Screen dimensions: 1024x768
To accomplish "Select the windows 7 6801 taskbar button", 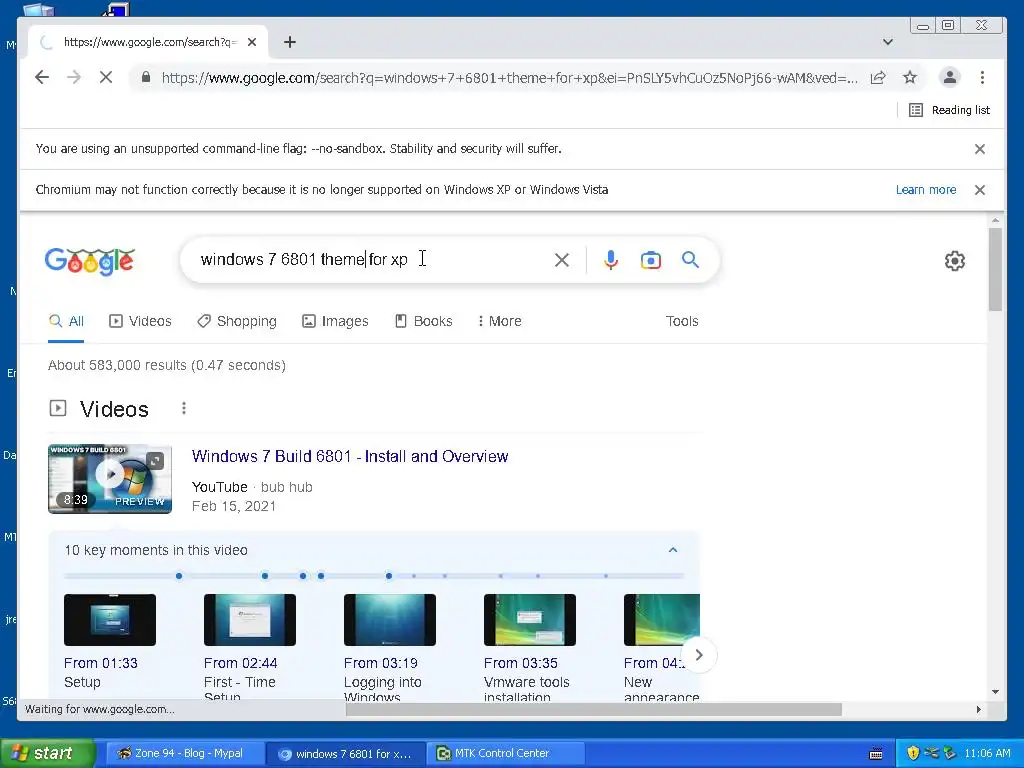I will pyautogui.click(x=345, y=754).
